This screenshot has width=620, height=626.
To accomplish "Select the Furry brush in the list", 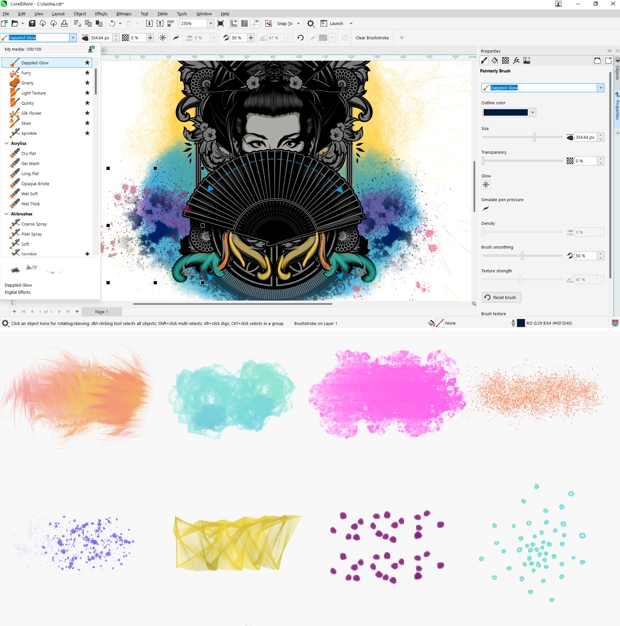I will click(x=47, y=73).
